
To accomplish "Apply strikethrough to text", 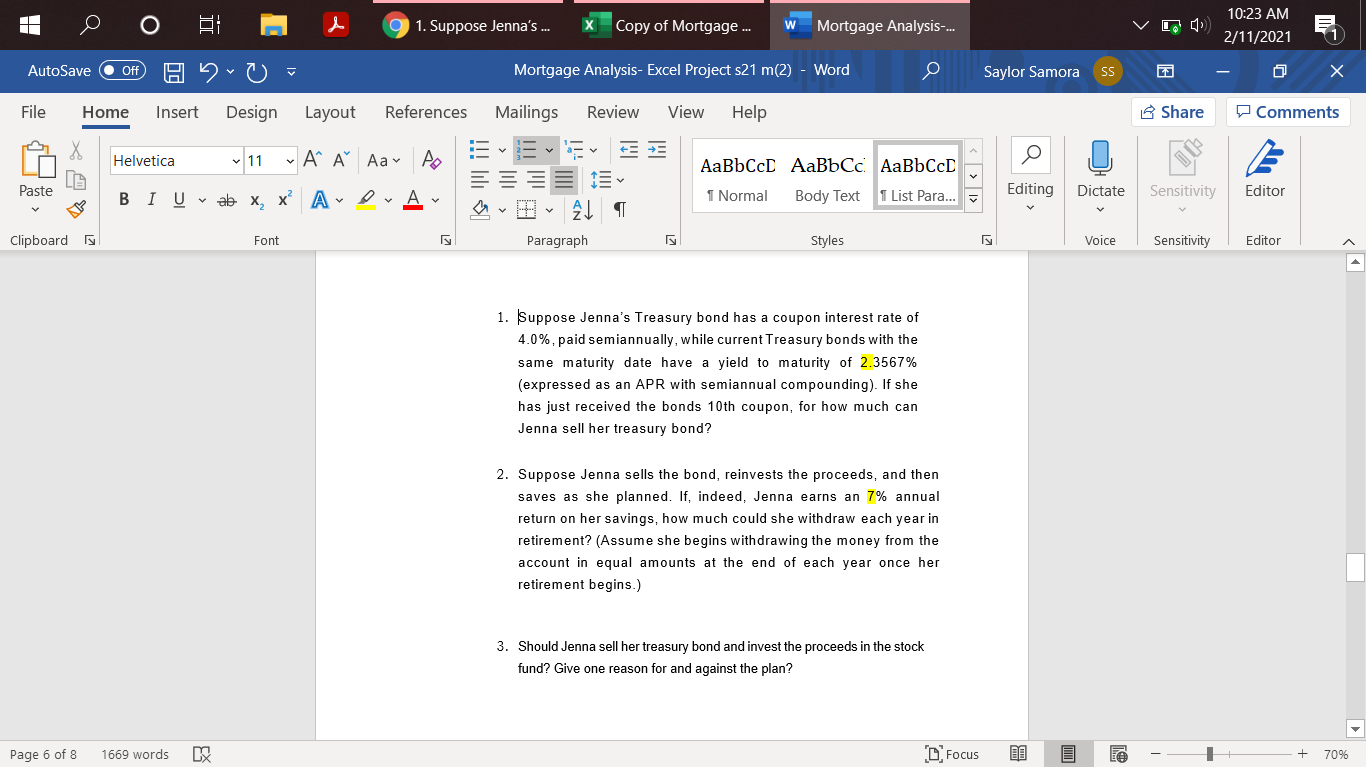I will click(x=225, y=199).
